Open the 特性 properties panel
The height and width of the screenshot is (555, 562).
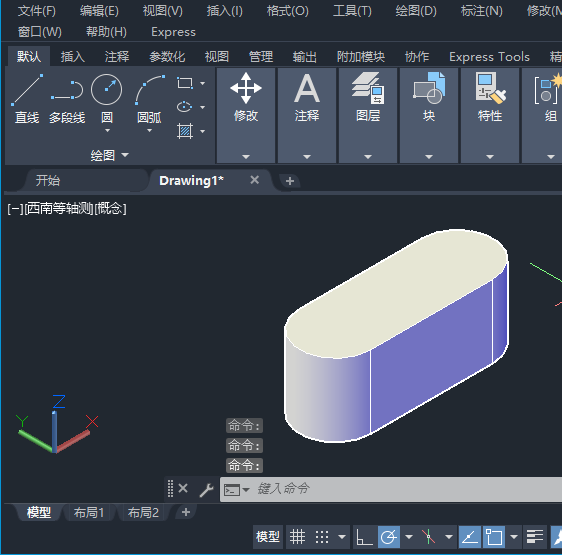tap(490, 115)
